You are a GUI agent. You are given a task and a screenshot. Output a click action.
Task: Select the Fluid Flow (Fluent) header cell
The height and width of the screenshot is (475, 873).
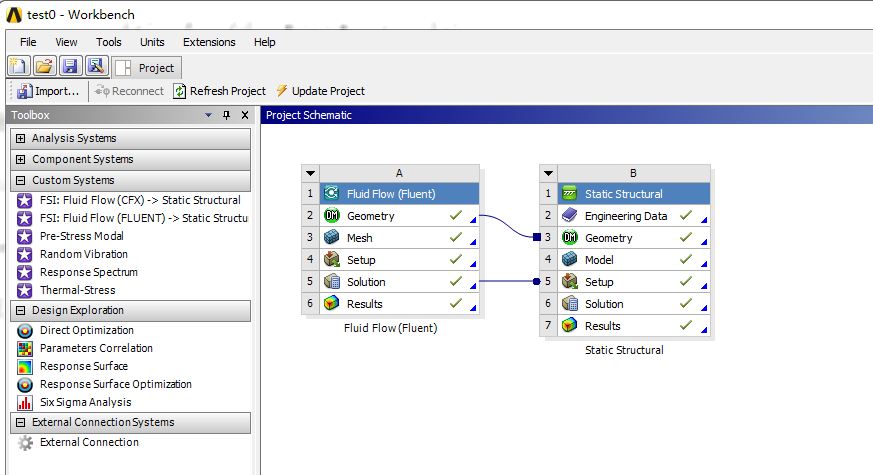pos(399,194)
